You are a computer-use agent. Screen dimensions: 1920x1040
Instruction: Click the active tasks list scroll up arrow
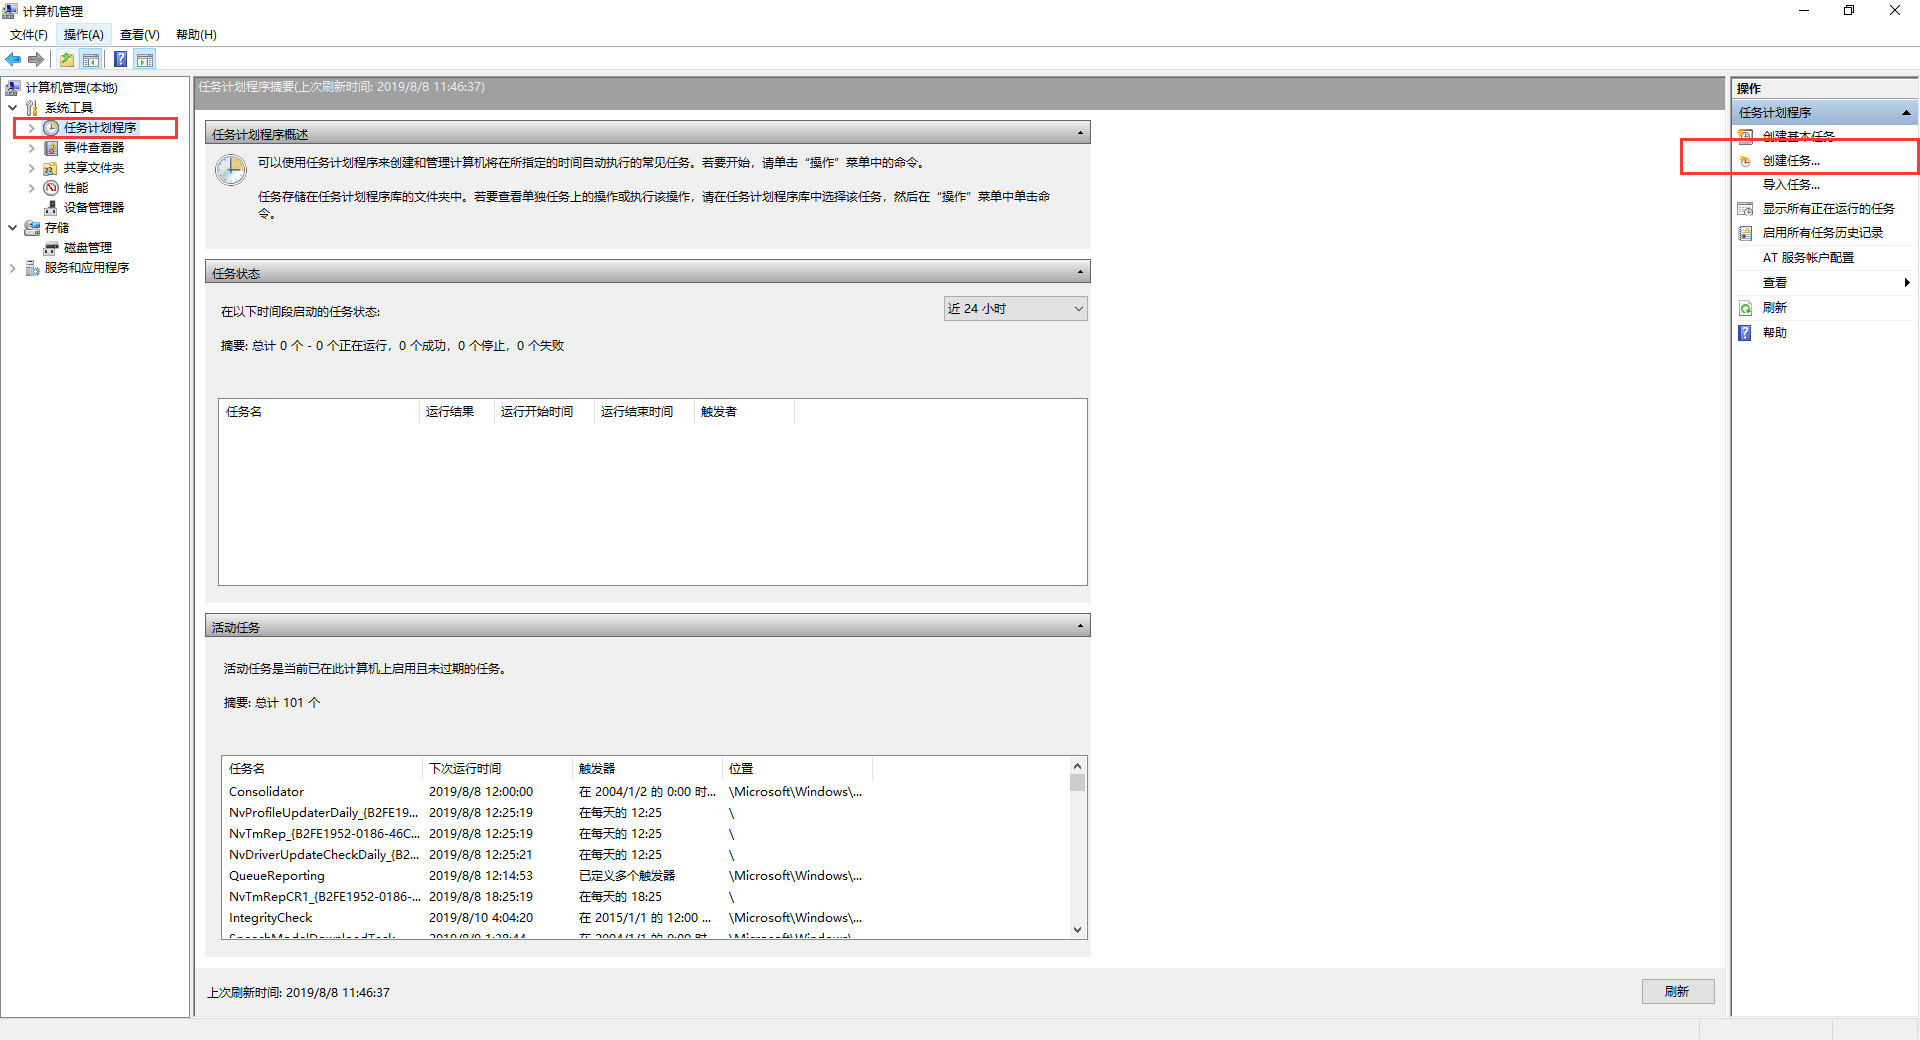pyautogui.click(x=1077, y=766)
